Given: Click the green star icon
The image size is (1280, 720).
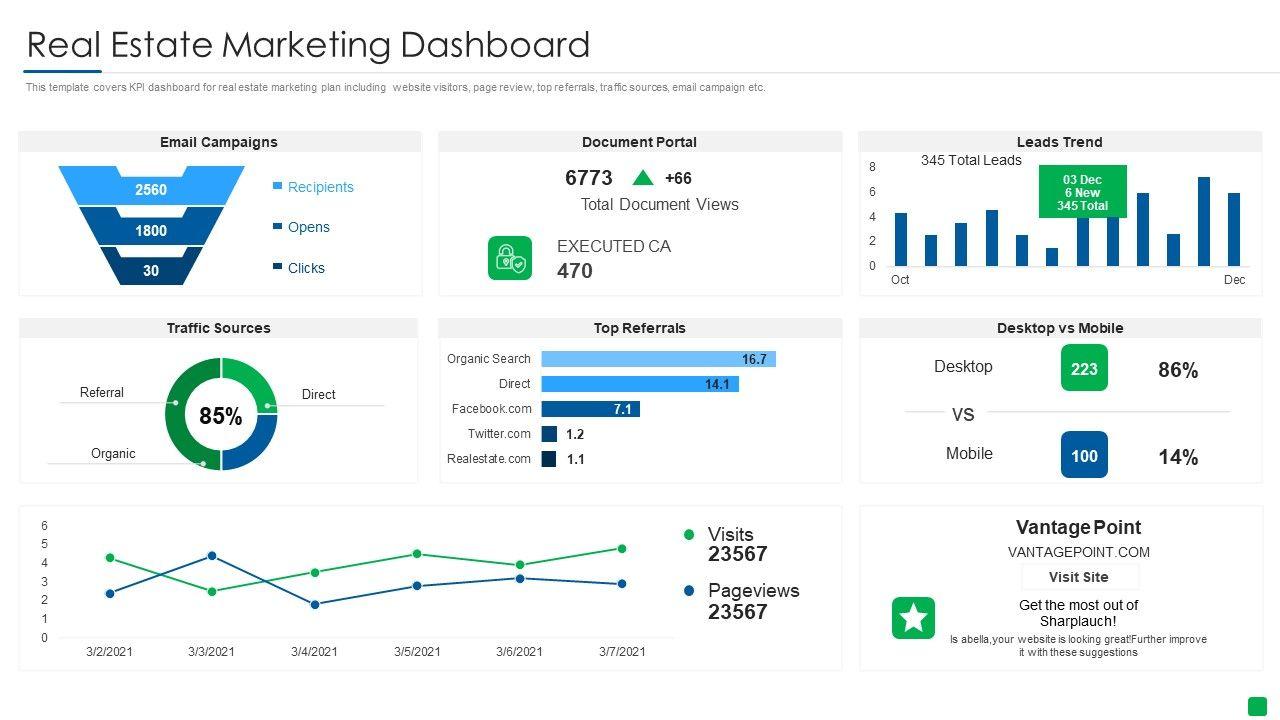Looking at the screenshot, I should (x=913, y=618).
